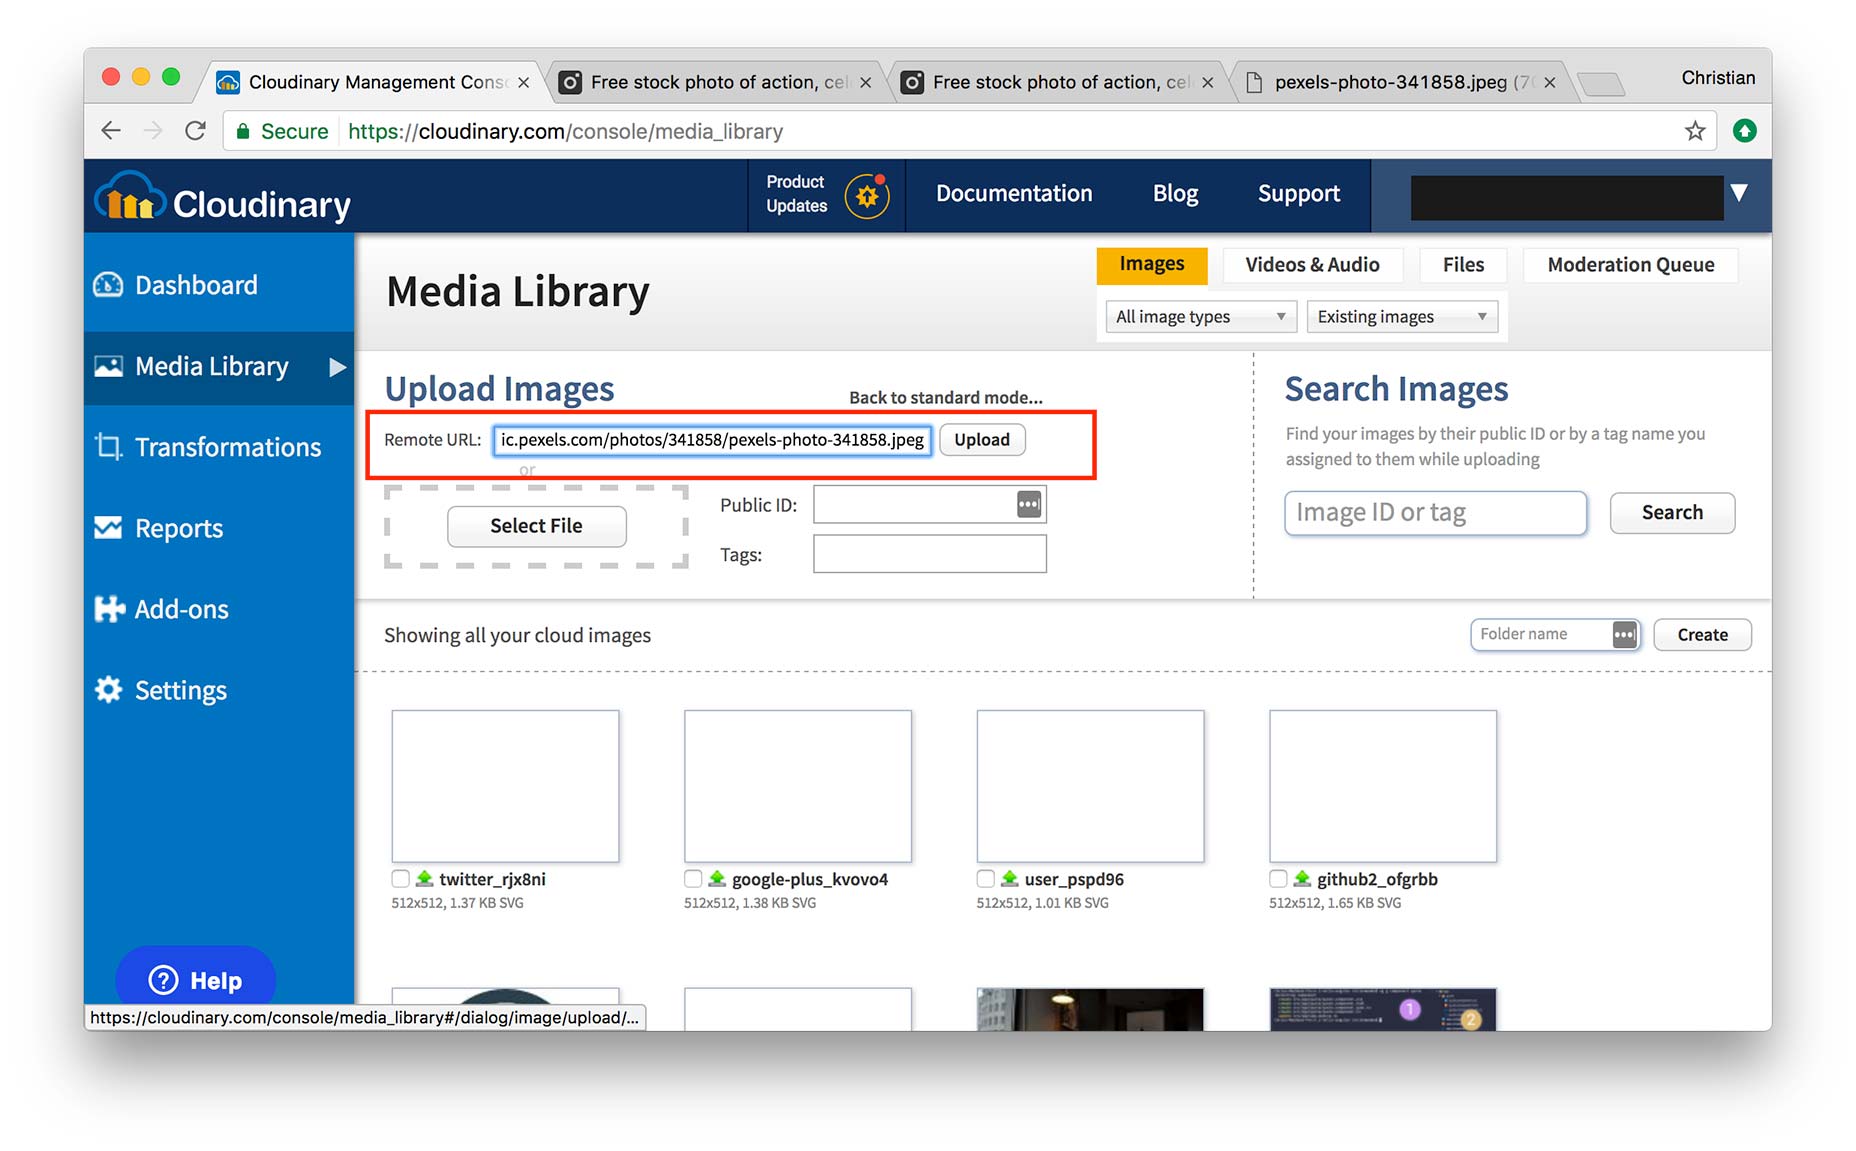Tick the twitter_rjx8ni image checkbox
The height and width of the screenshot is (1151, 1856).
point(401,879)
